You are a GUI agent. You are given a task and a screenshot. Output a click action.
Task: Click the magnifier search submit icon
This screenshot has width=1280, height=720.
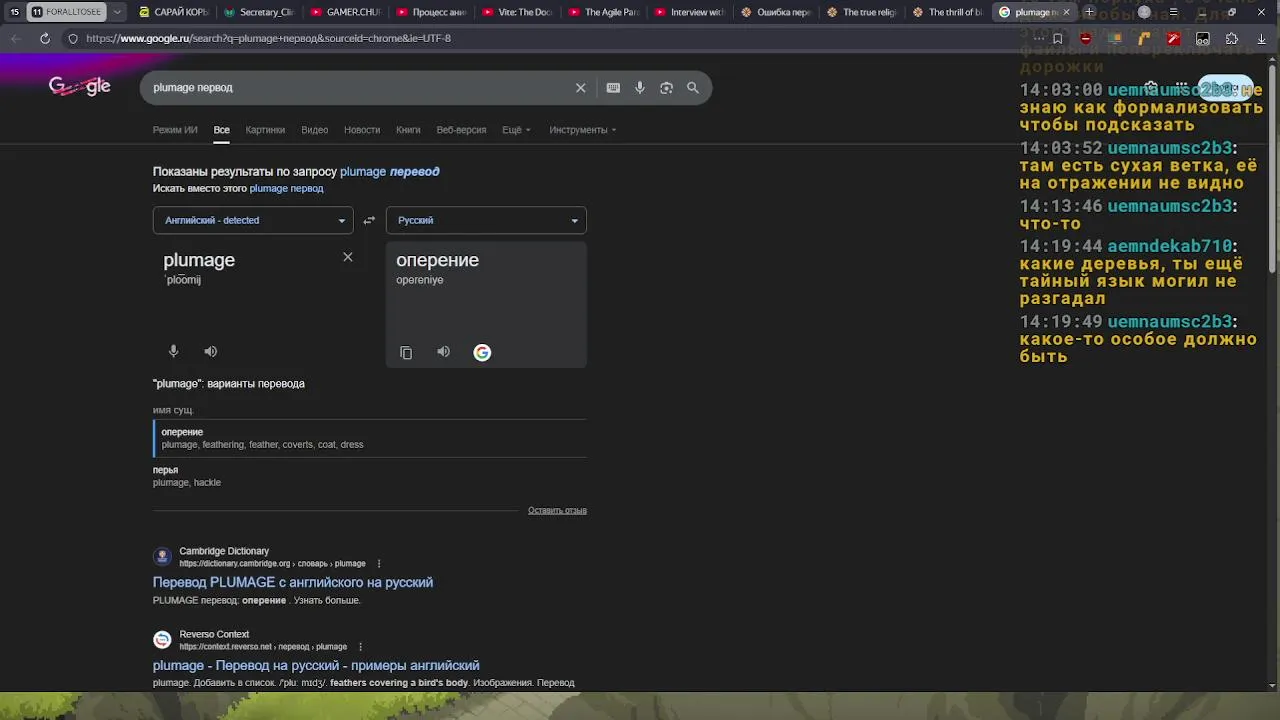[x=693, y=88]
